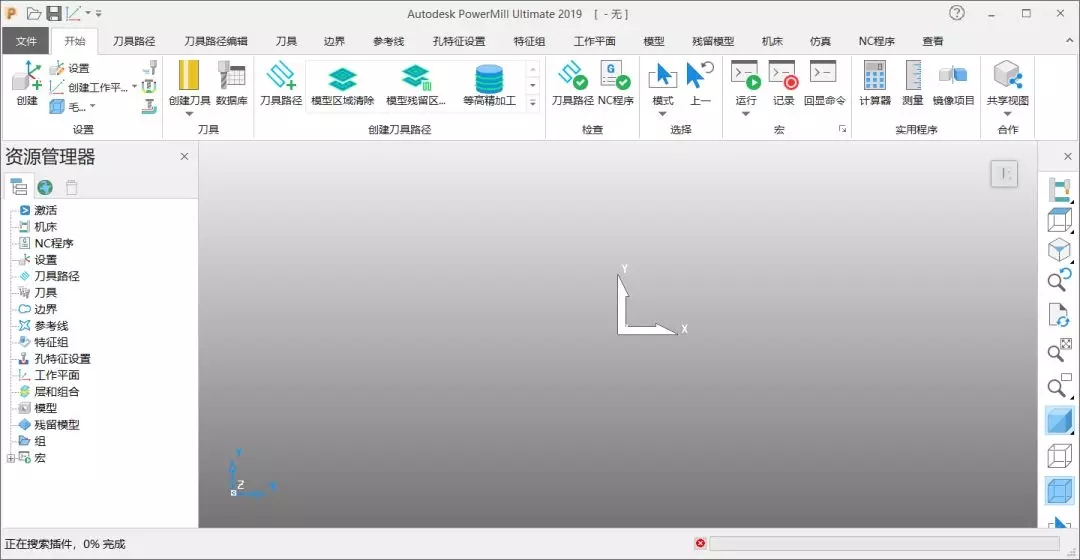Click the Create (创建) project icon
Image resolution: width=1080 pixels, height=560 pixels.
tap(27, 77)
